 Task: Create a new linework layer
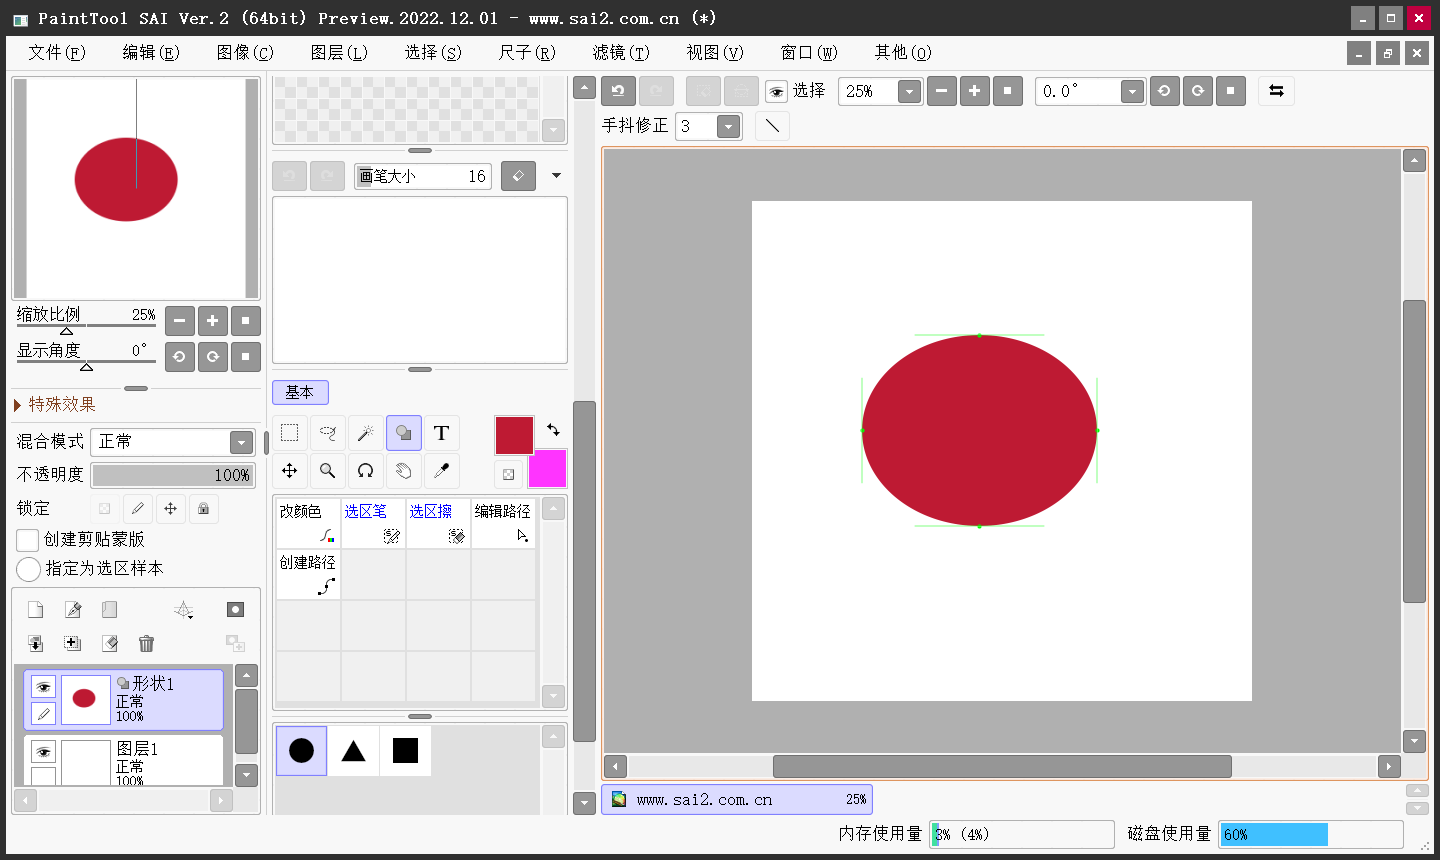click(73, 610)
